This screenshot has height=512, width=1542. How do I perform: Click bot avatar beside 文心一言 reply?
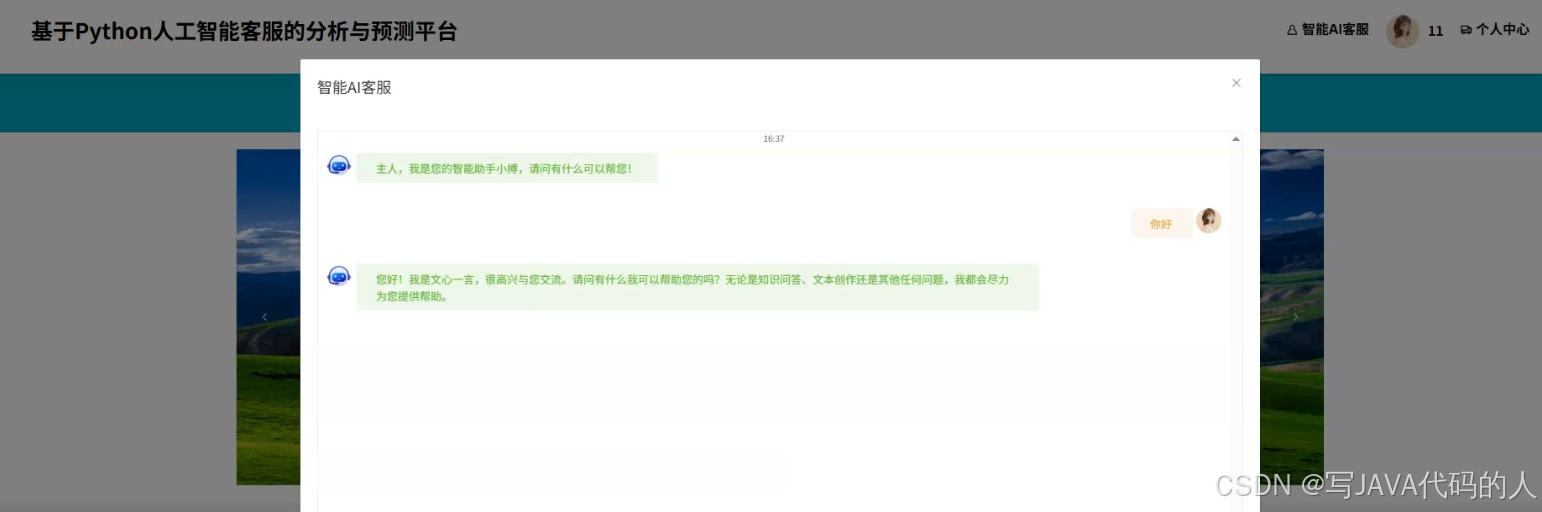[x=339, y=276]
